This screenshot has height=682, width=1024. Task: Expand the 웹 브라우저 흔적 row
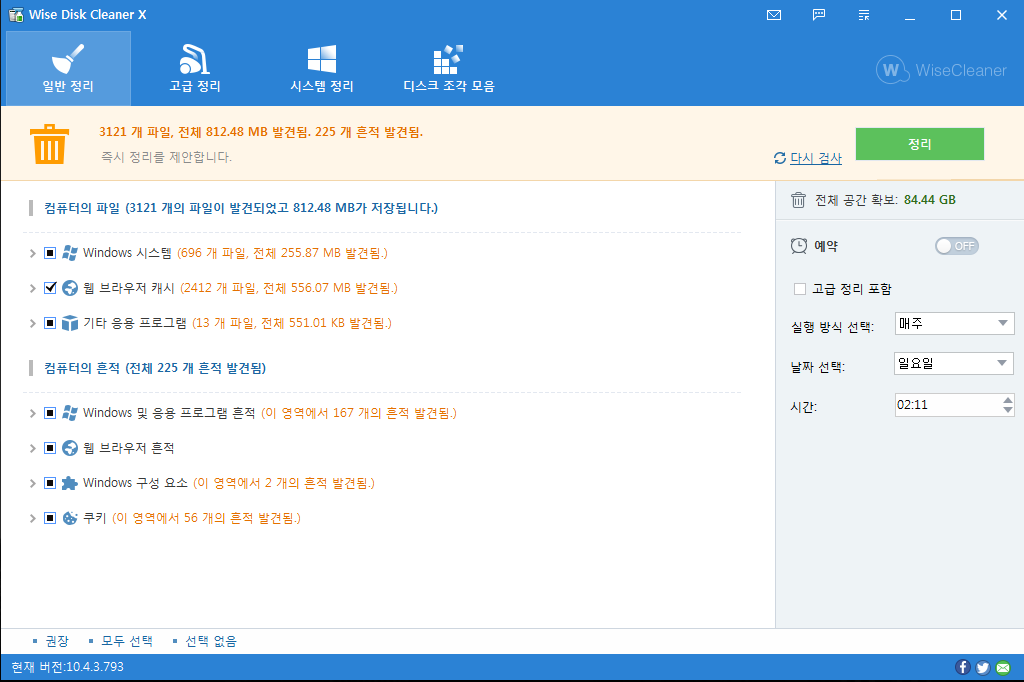pyautogui.click(x=32, y=449)
